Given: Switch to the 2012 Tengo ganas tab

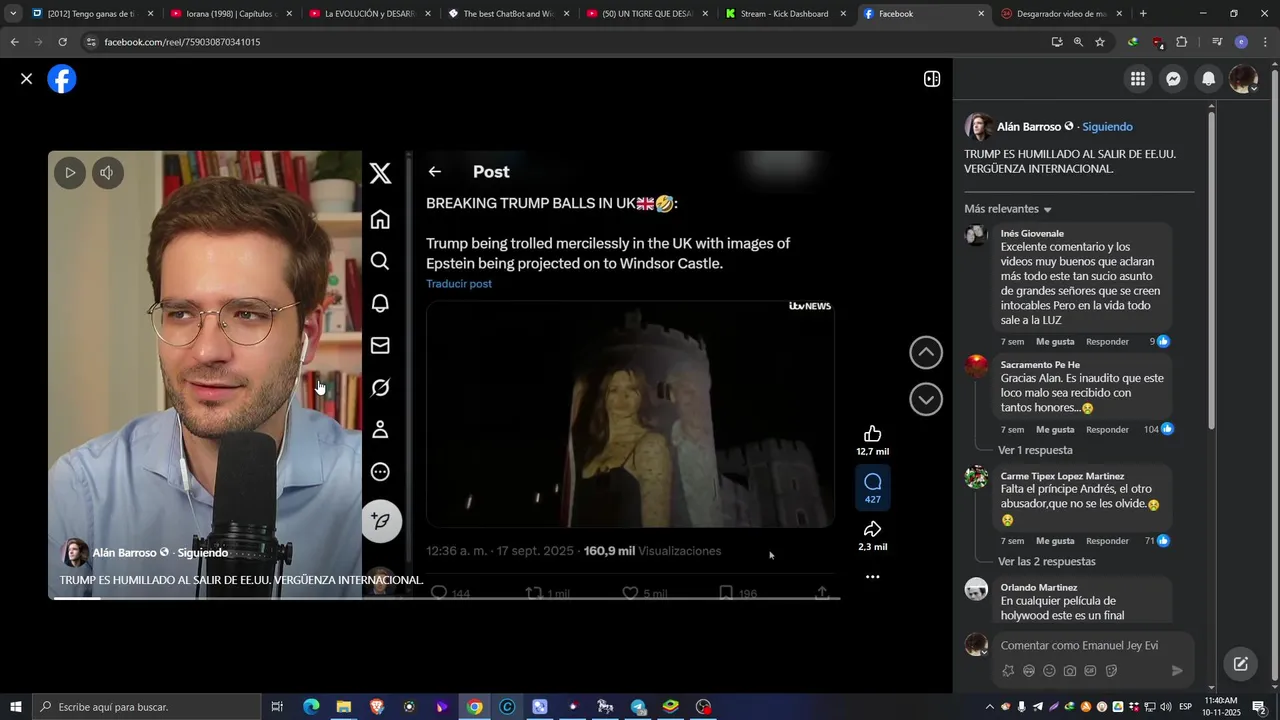Looking at the screenshot, I should pos(92,14).
